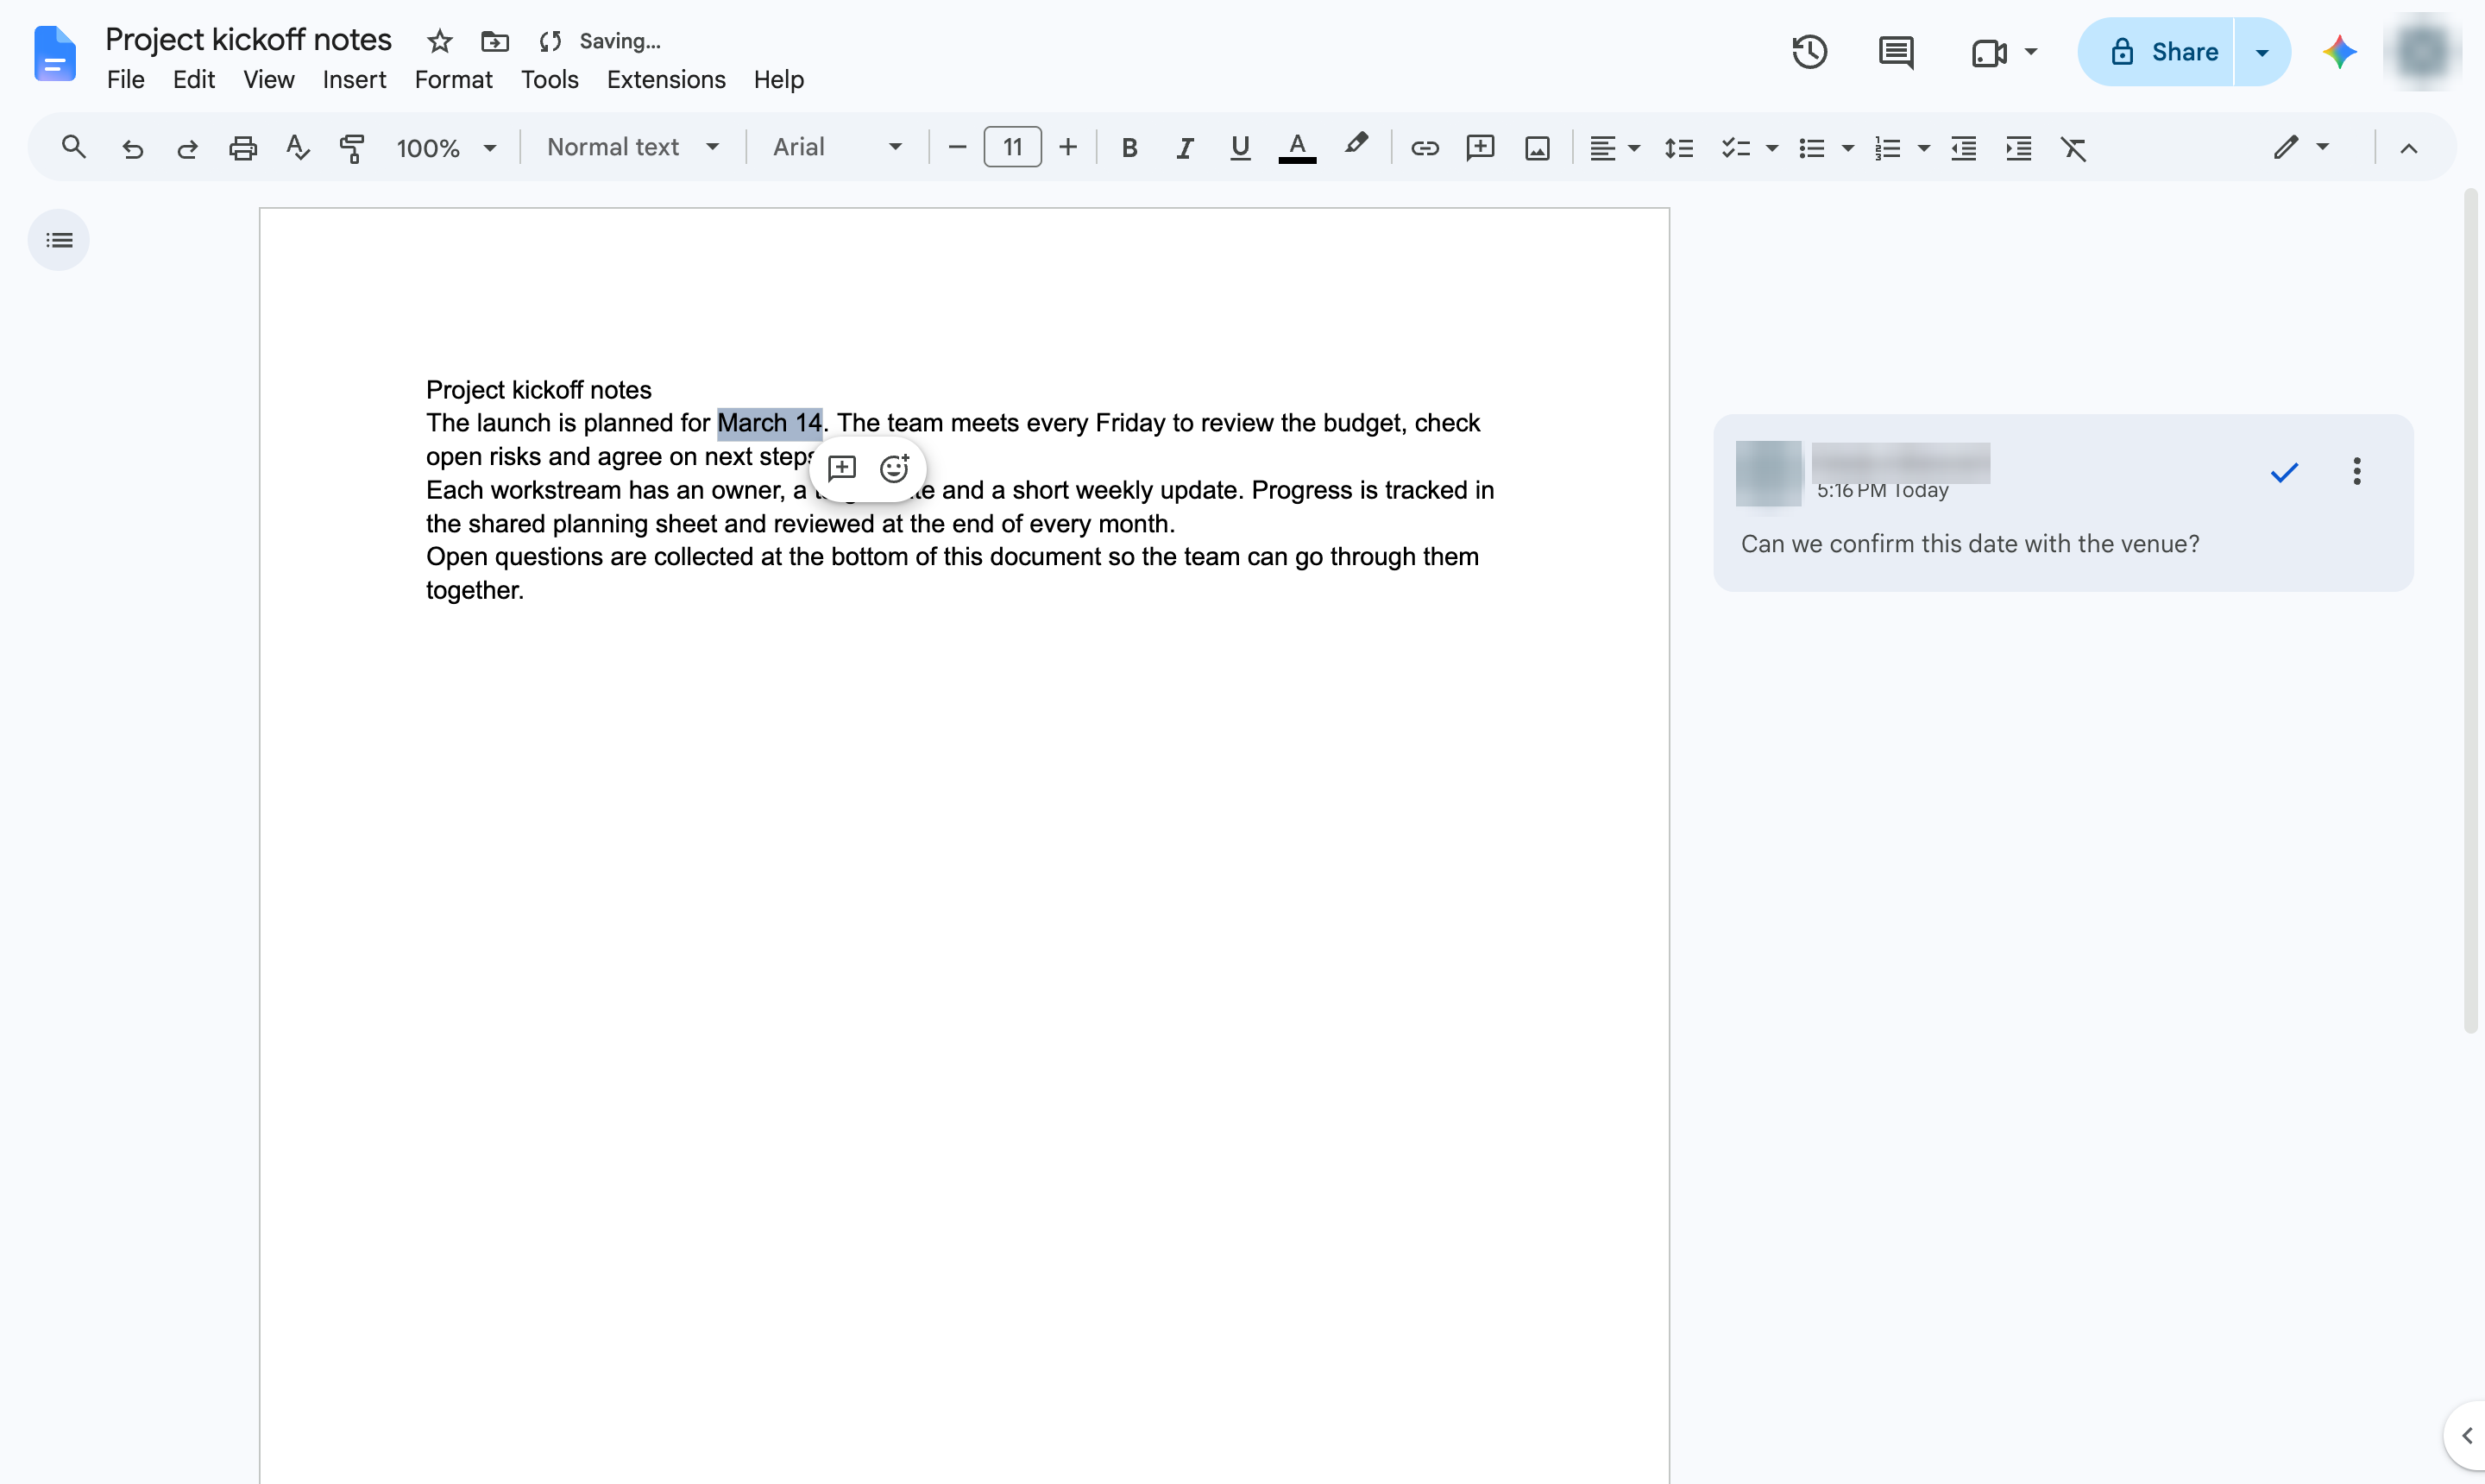
Task: Click the Share button
Action: pyautogui.click(x=2156, y=52)
